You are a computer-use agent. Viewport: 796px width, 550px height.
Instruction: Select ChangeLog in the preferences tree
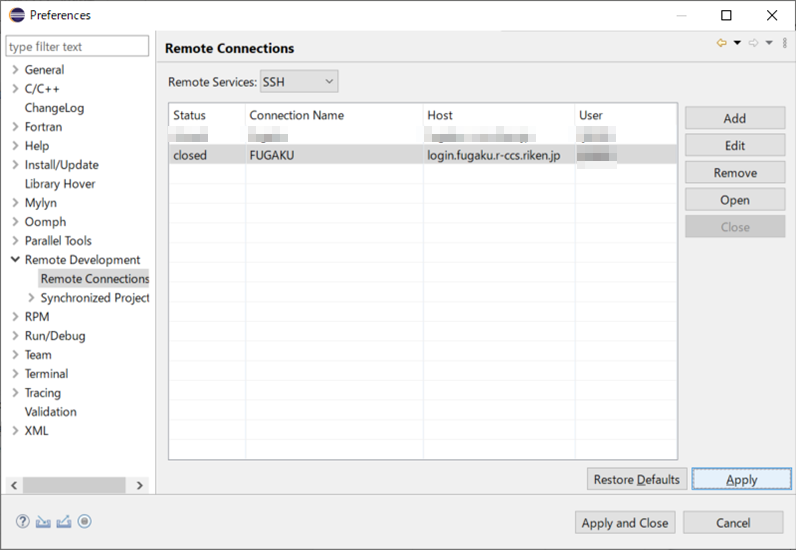(x=54, y=108)
